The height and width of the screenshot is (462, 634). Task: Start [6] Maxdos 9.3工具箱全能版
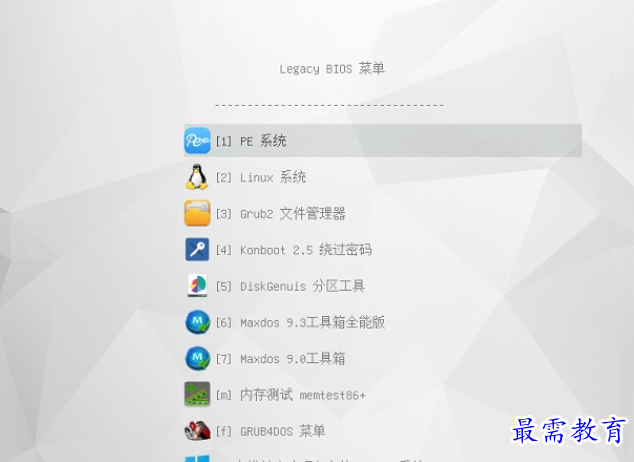pyautogui.click(x=300, y=322)
